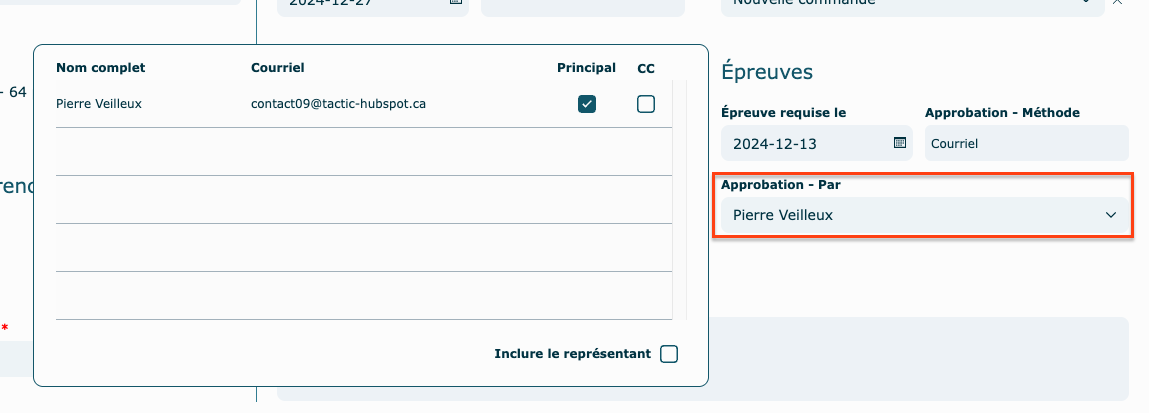The image size is (1149, 413).
Task: Enable Inclure le représentant checkbox
Action: pyautogui.click(x=669, y=354)
